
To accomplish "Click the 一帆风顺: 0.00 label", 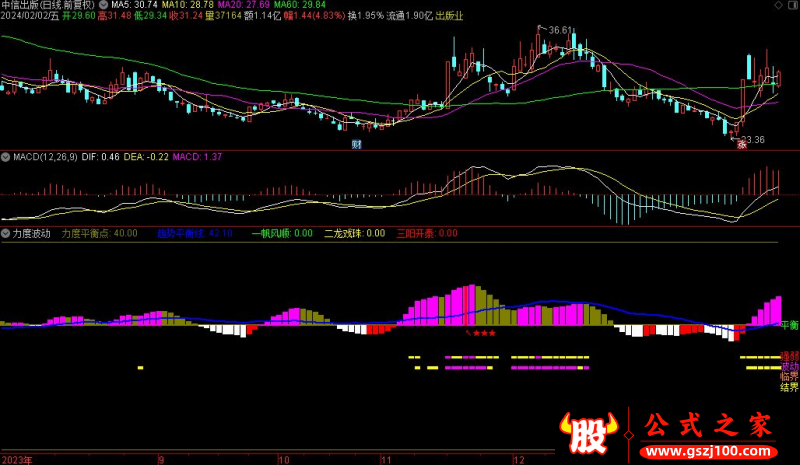I will click(282, 234).
